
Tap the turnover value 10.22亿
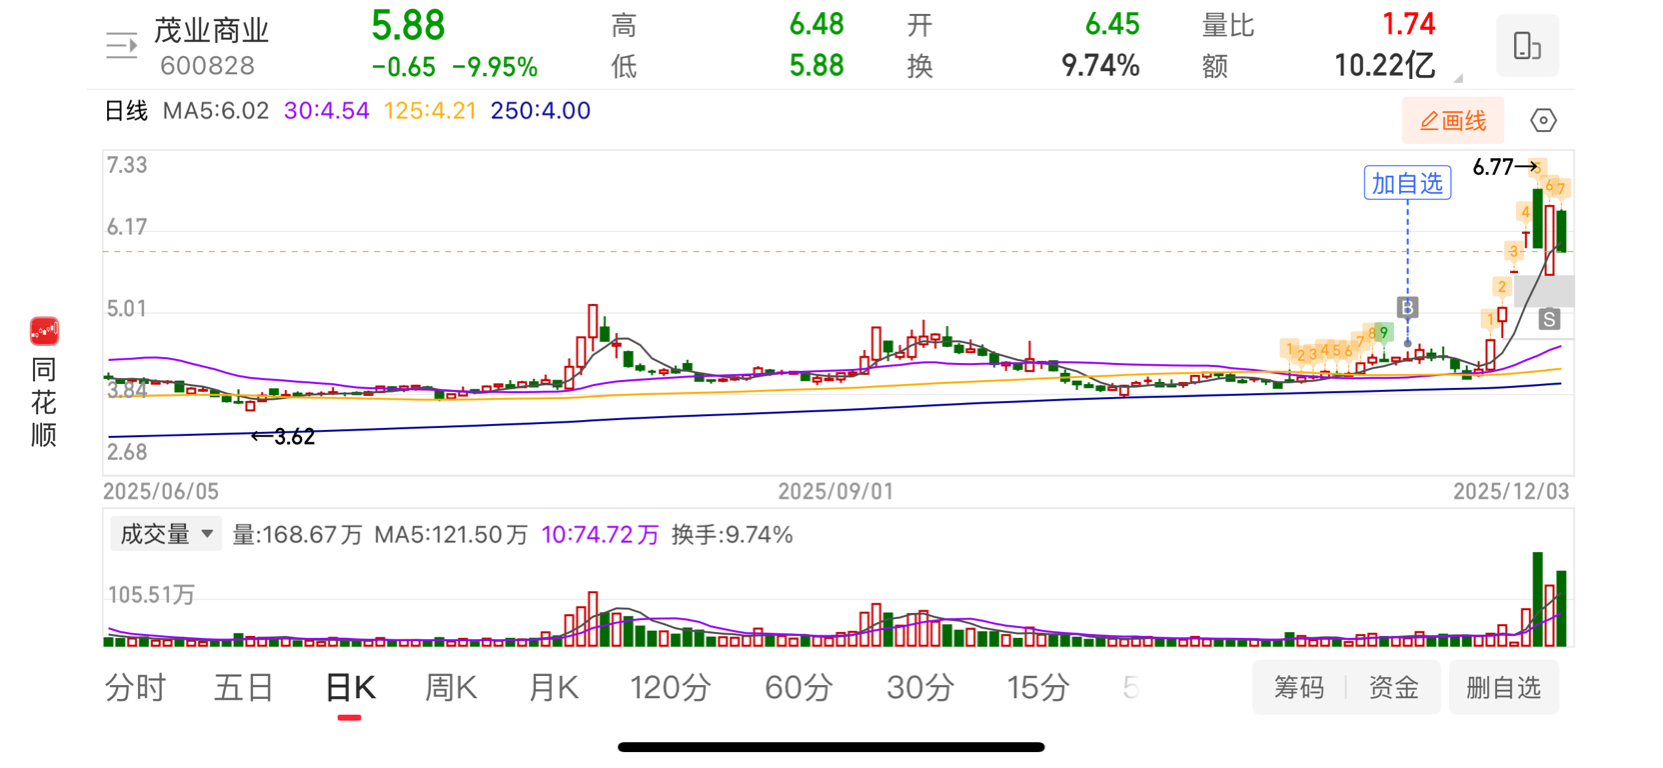click(x=1385, y=66)
